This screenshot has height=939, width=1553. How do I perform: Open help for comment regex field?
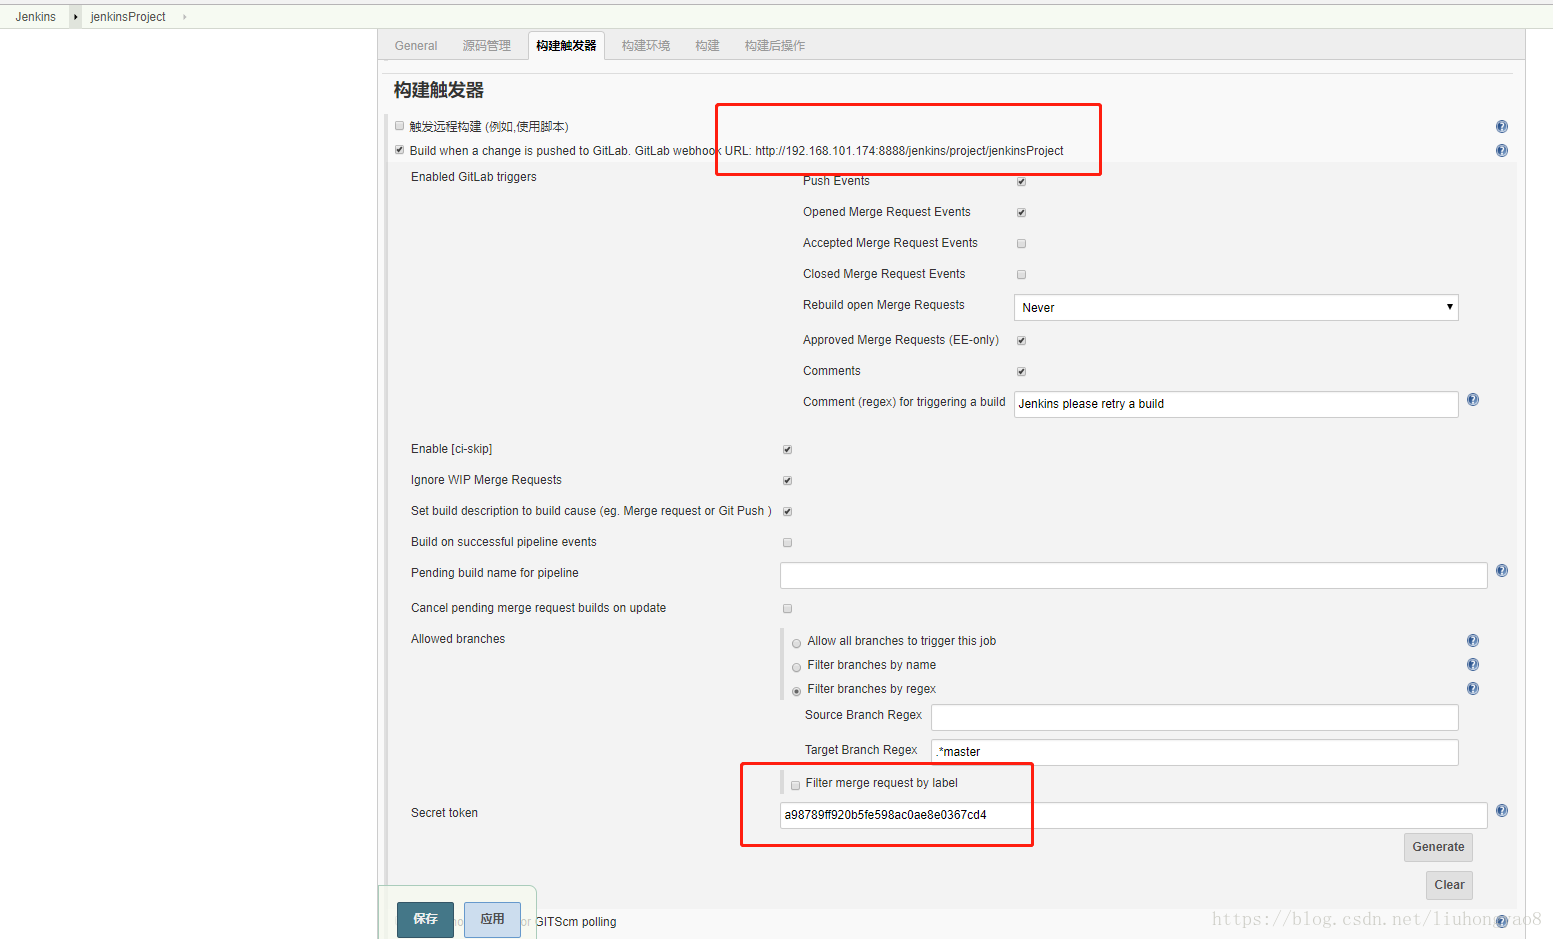point(1472,400)
